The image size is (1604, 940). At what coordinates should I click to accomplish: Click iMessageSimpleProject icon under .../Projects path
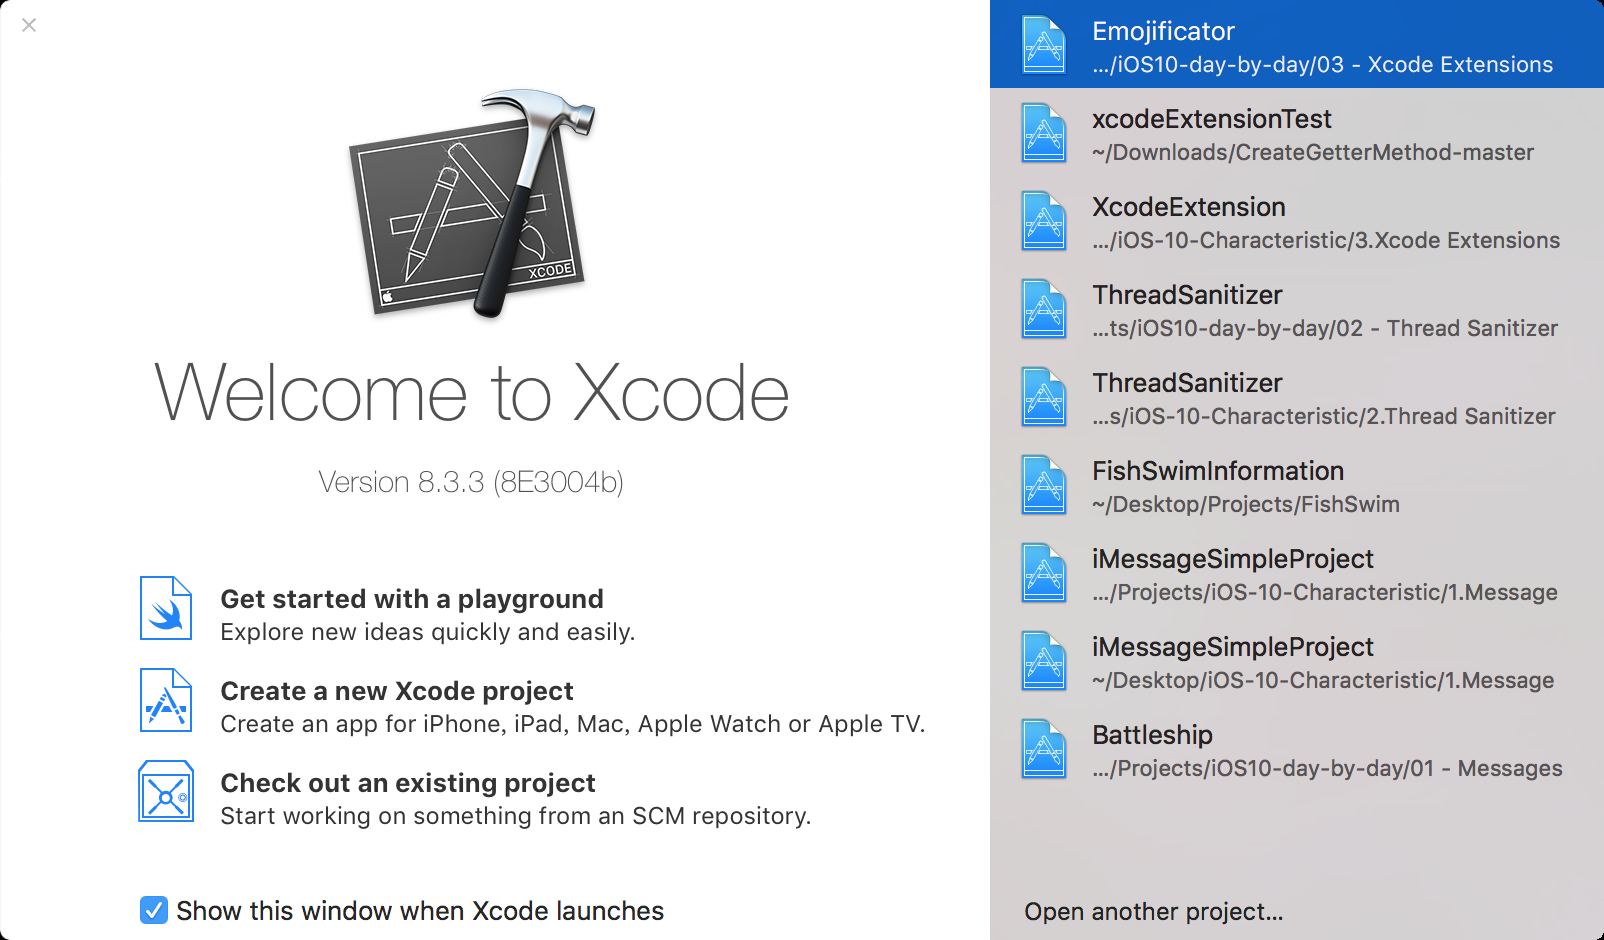click(x=1044, y=573)
